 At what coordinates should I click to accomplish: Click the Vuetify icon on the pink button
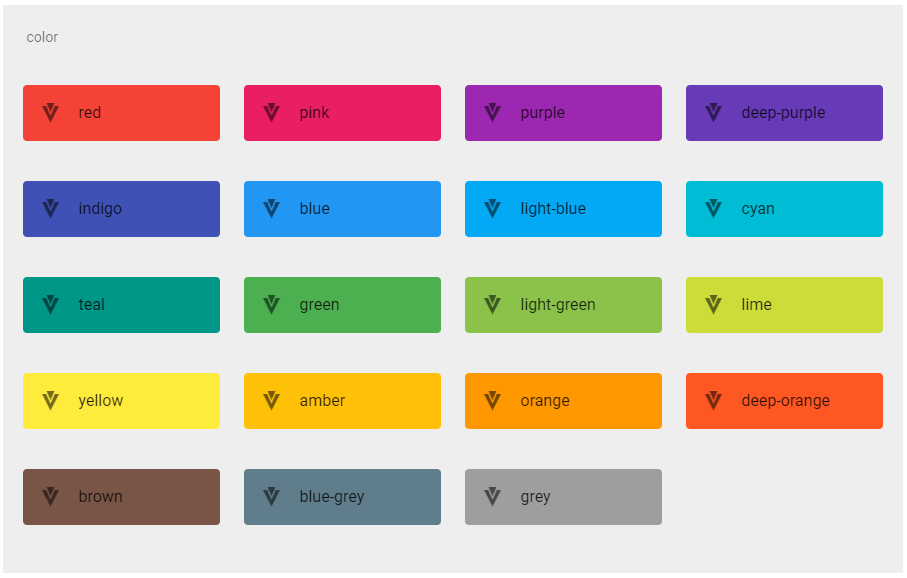pyautogui.click(x=270, y=113)
